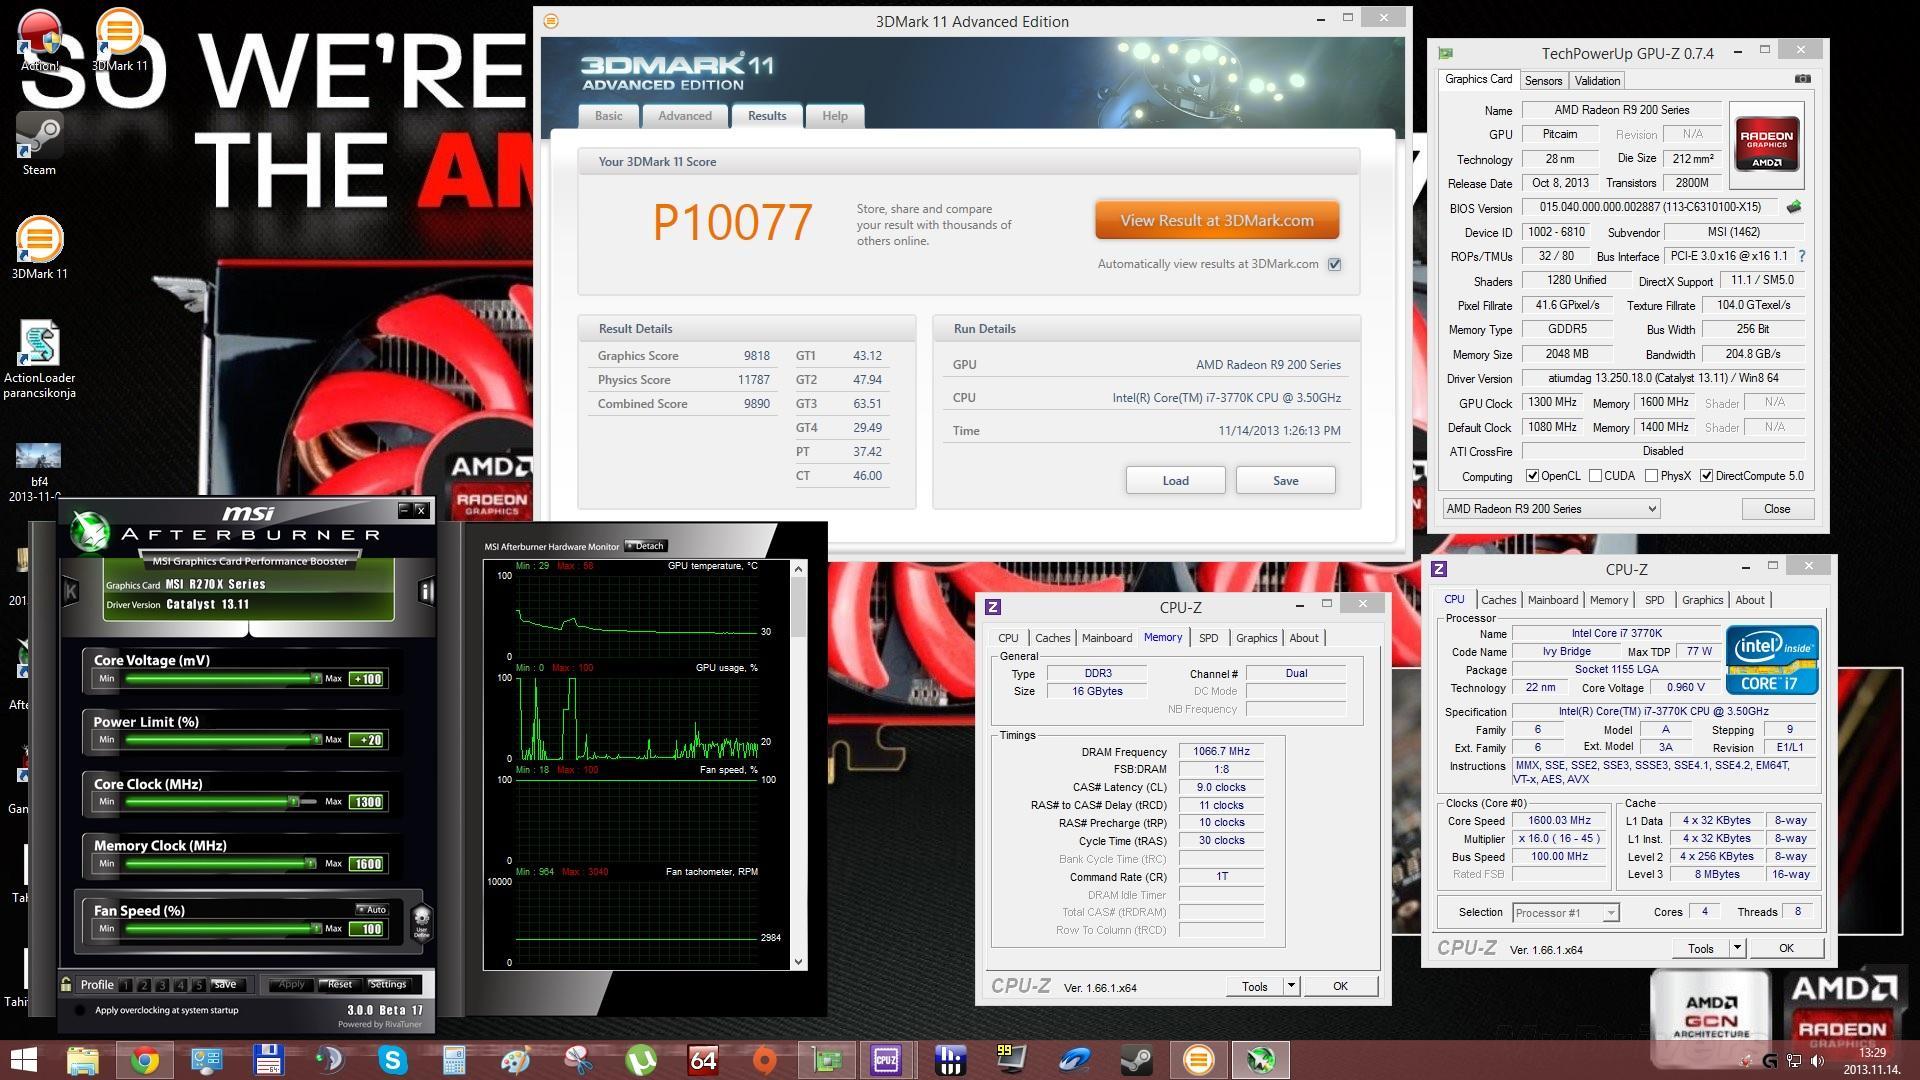Toggle Apply overclocking at system startup
The height and width of the screenshot is (1080, 1920).
point(80,1010)
